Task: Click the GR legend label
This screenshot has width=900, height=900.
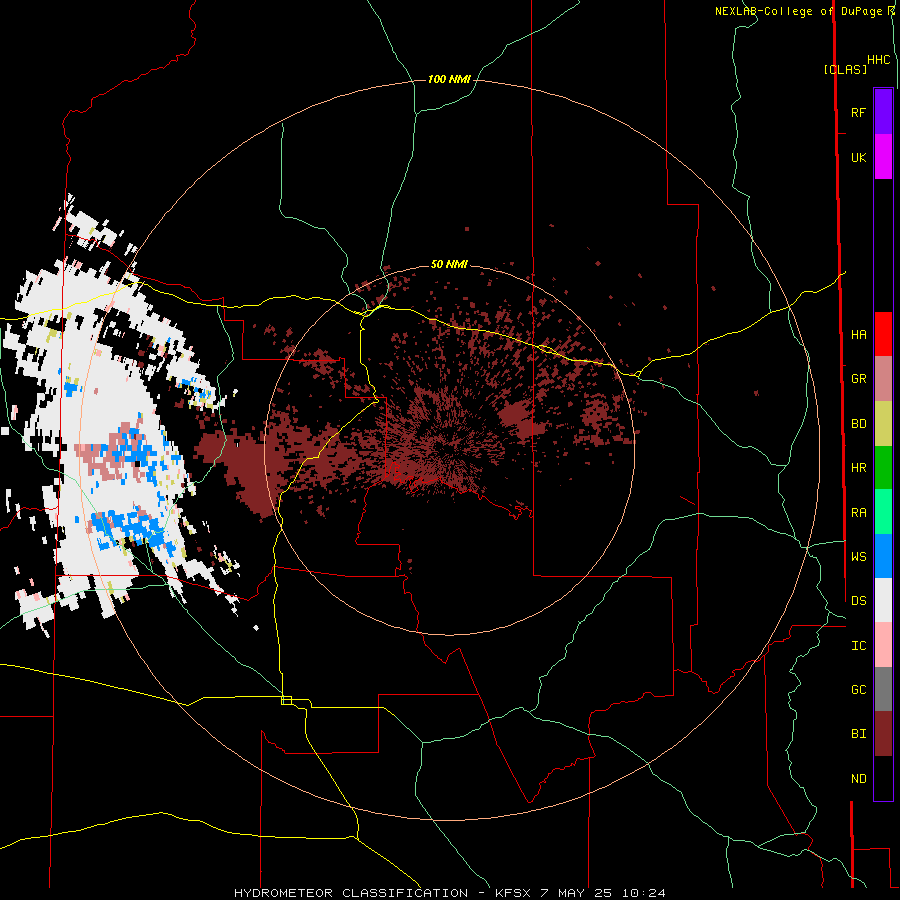Action: click(x=858, y=379)
